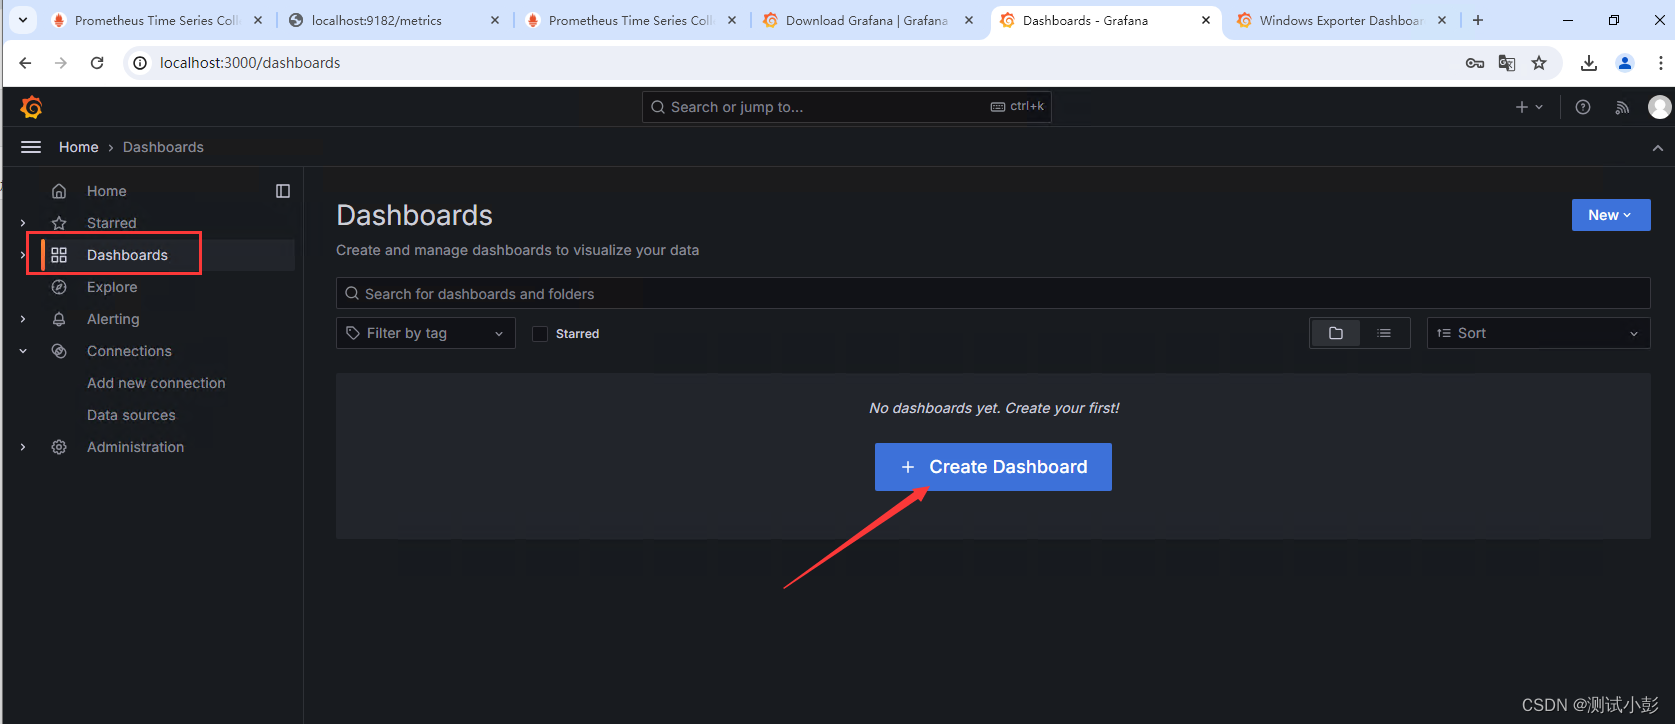1675x724 pixels.
Task: Switch to folder view icon
Action: click(1336, 333)
